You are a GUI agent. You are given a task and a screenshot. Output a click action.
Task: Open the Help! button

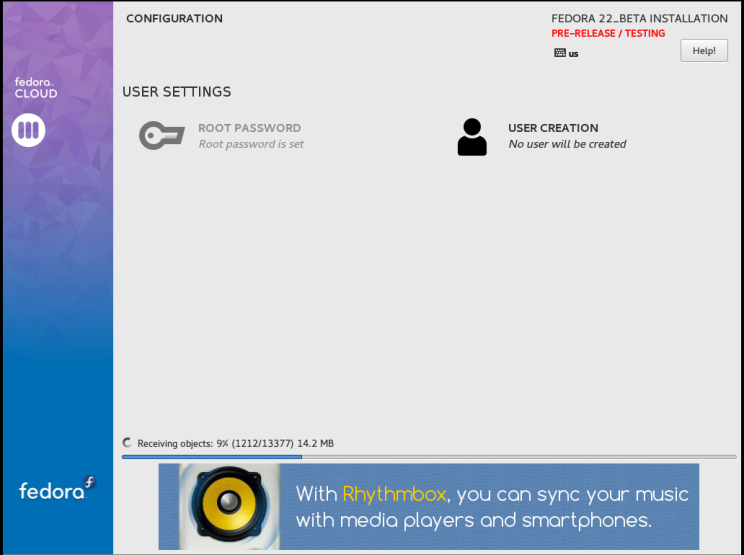coord(704,50)
